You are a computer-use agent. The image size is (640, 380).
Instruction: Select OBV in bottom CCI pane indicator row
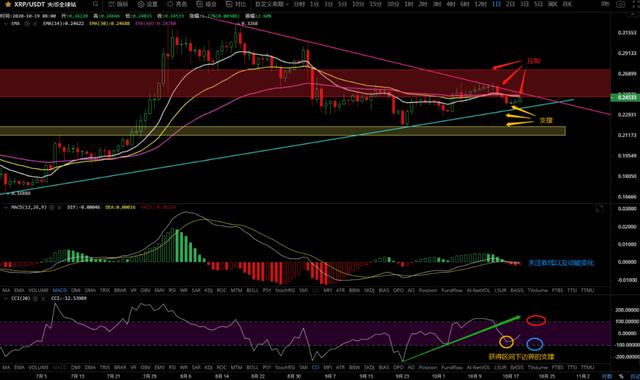145,367
